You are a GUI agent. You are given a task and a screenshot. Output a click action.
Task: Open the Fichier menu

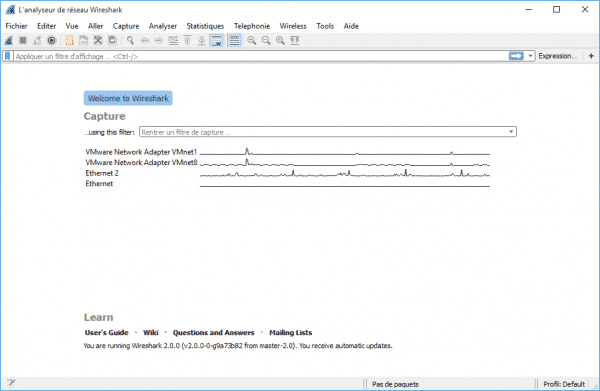16,26
